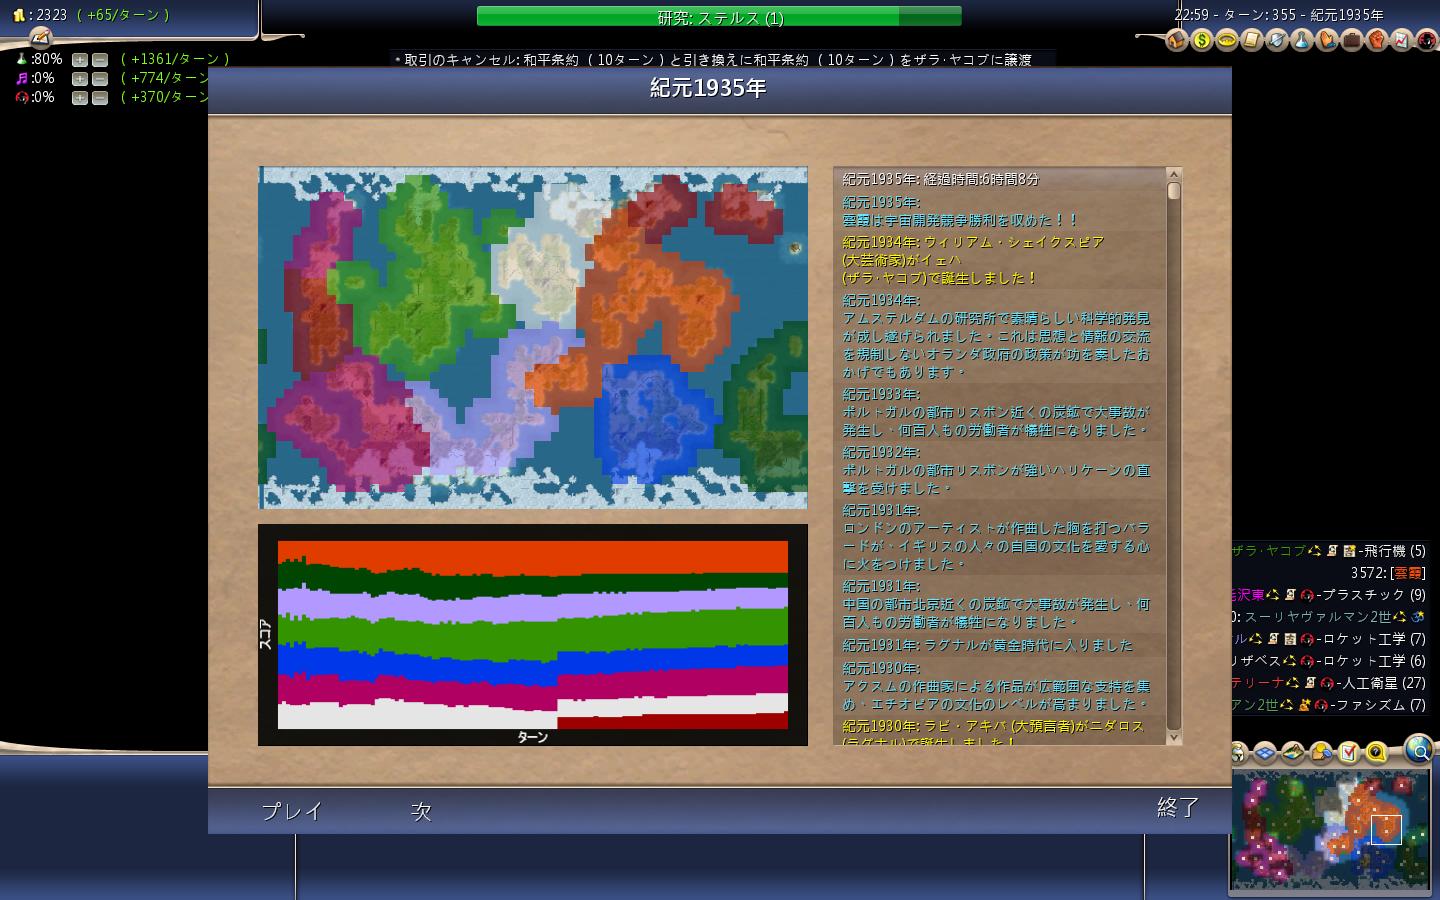Click the プレイ replay button
The width and height of the screenshot is (1440, 900).
292,811
